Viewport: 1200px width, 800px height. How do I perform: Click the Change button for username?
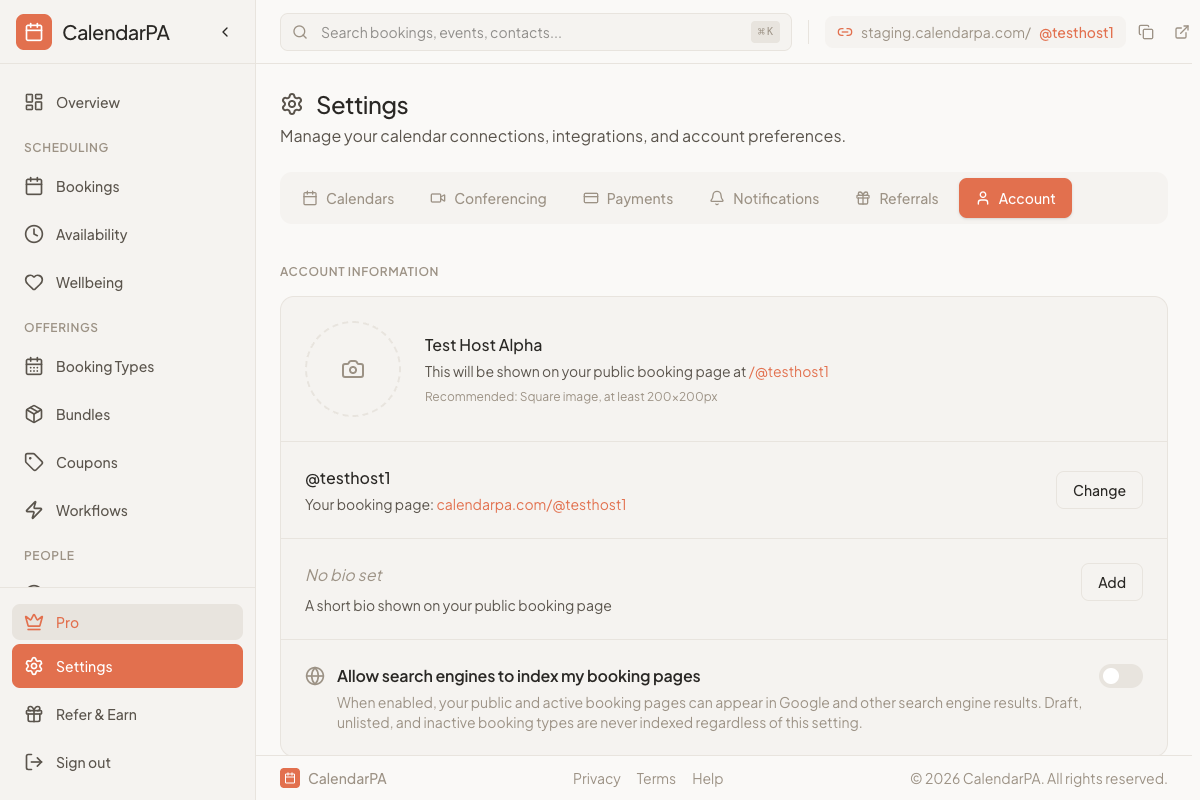click(x=1099, y=490)
